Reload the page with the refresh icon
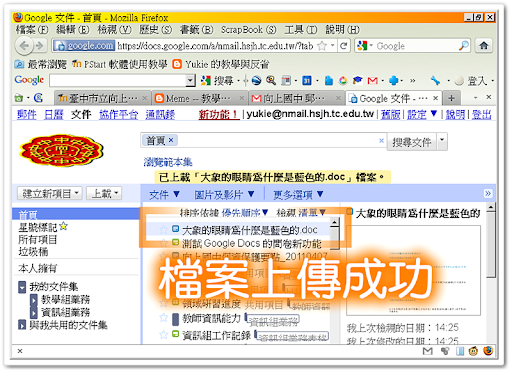The height and width of the screenshot is (373, 512). pyautogui.click(x=343, y=45)
